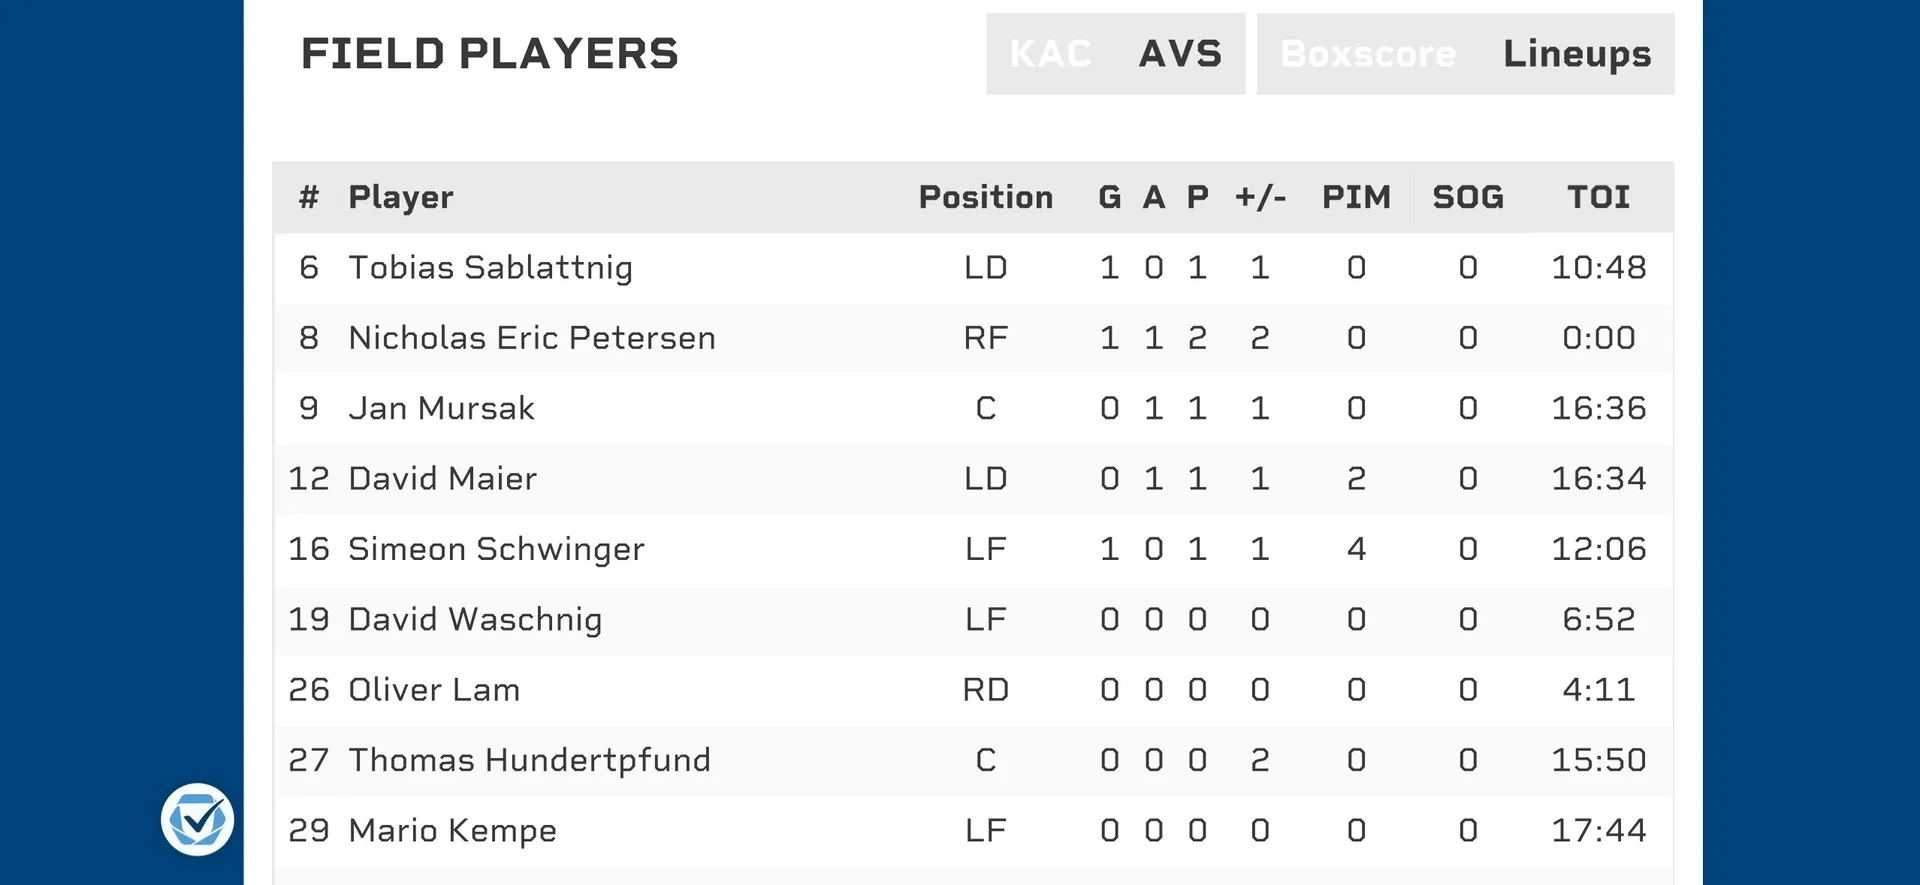Open player Tobias Sablattnig
1920x885 pixels.
(x=490, y=268)
